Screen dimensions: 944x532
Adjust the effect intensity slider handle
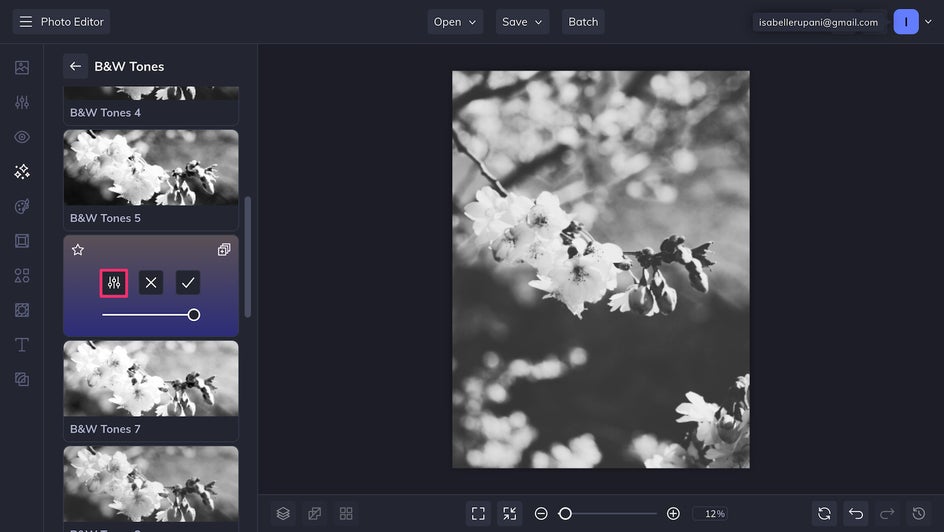[194, 315]
